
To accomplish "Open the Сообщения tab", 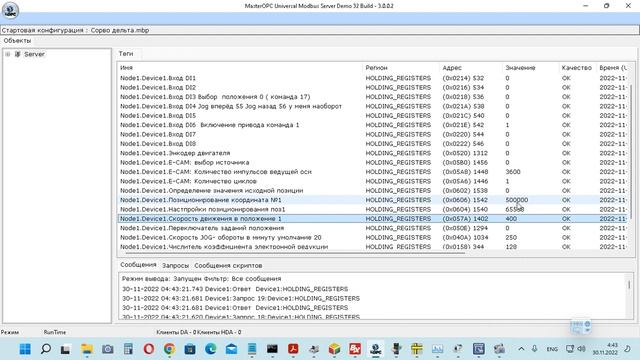I will (x=138, y=265).
